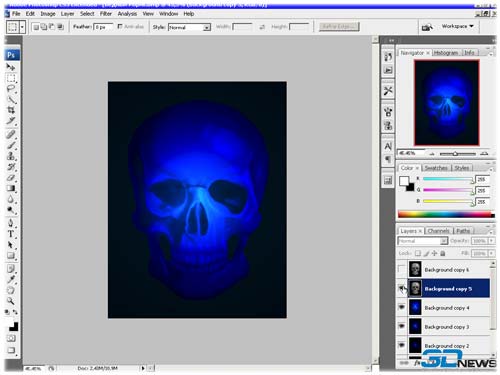This screenshot has width=500, height=375.
Task: Select the Notes tool
Action: [11, 269]
